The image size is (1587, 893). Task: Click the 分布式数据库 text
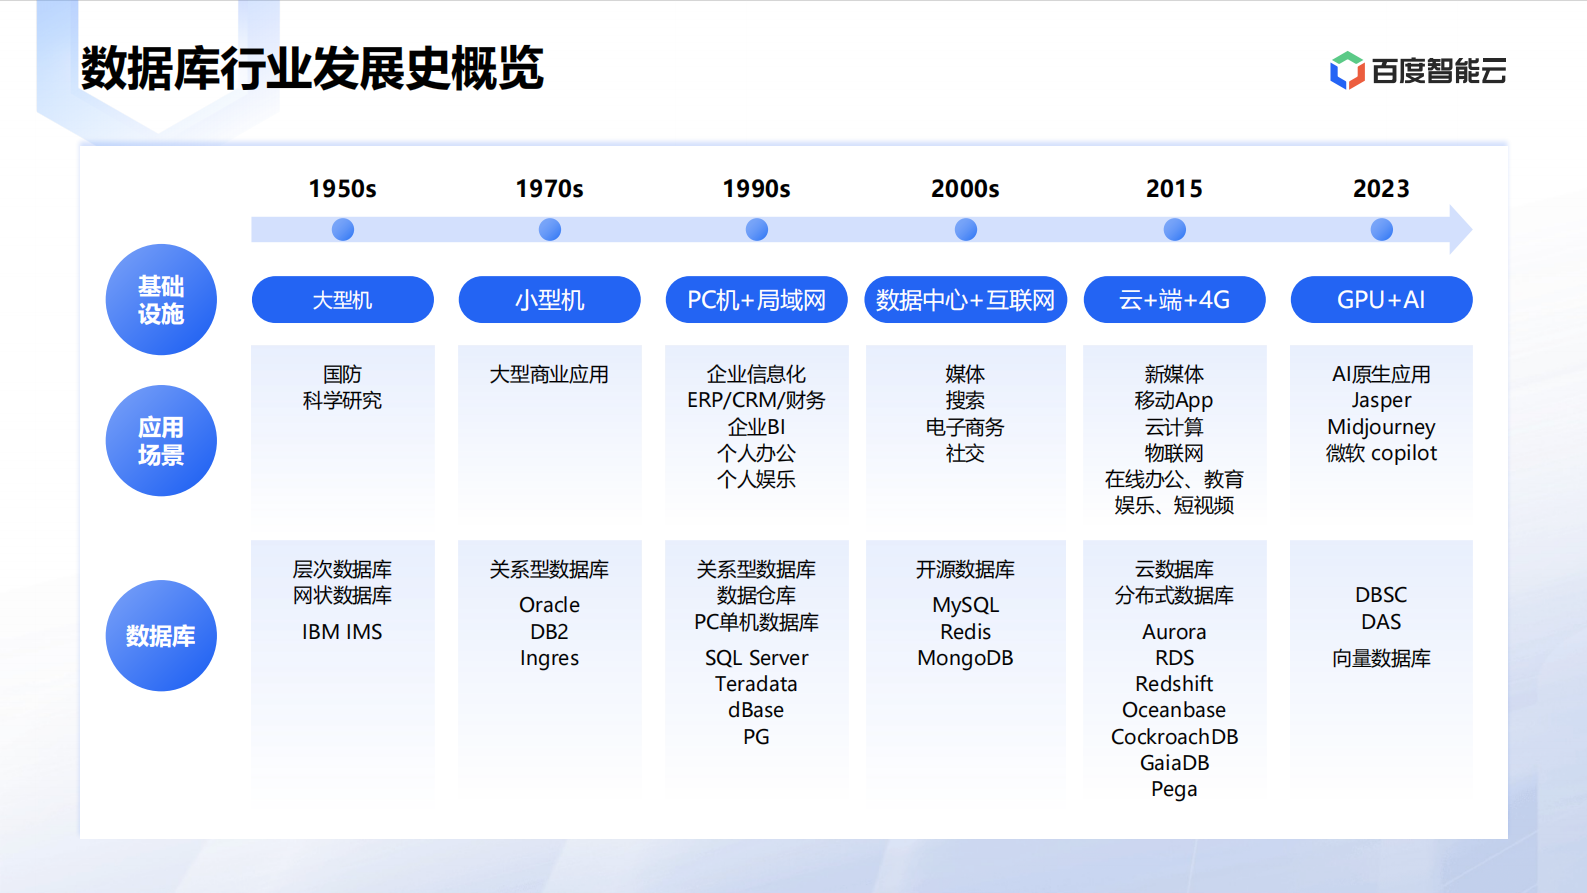[1175, 595]
